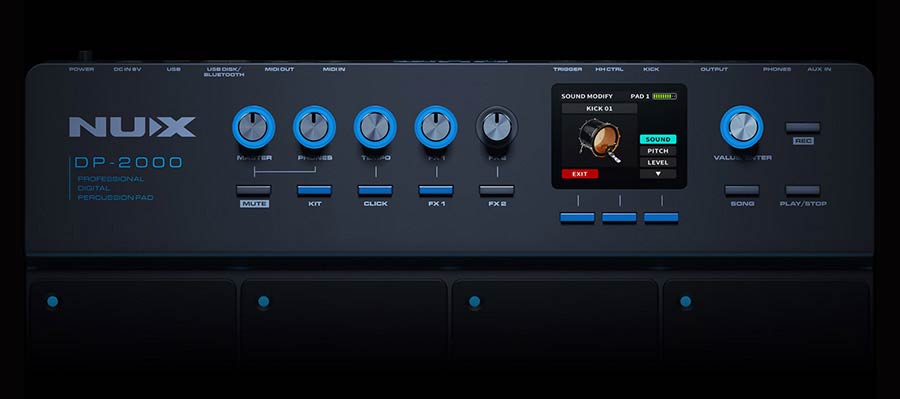This screenshot has width=900, height=399.
Task: Click the TEMPO knob
Action: point(375,127)
